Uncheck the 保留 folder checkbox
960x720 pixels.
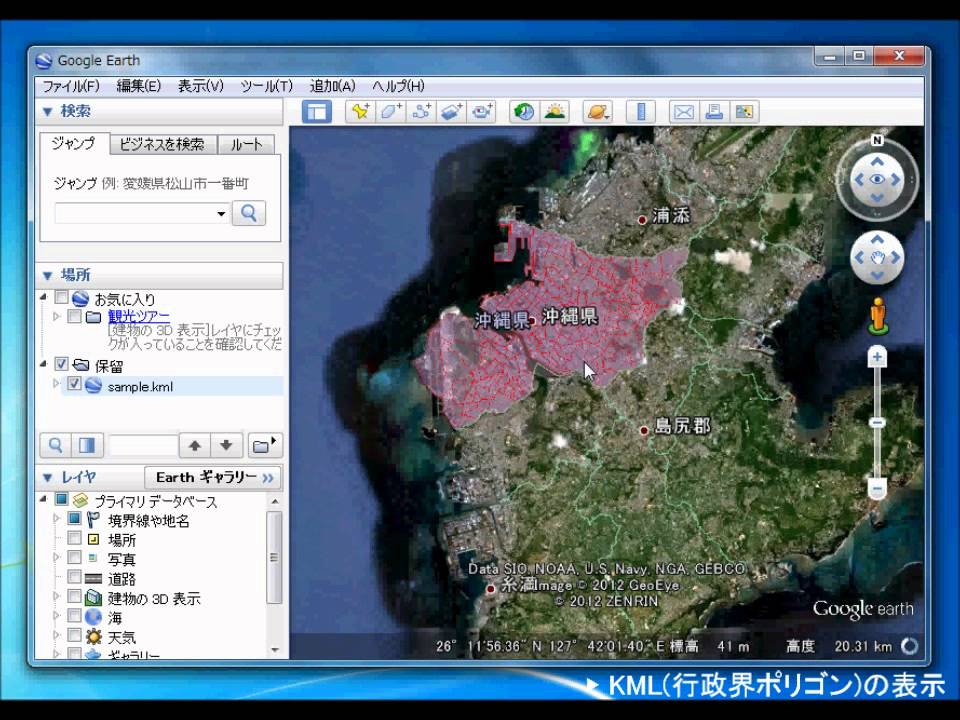pyautogui.click(x=61, y=364)
